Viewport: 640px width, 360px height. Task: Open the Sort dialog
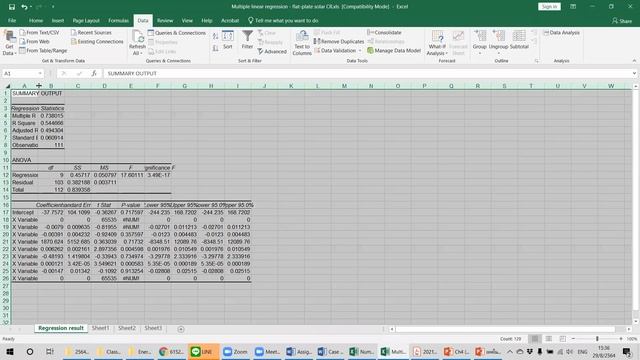228,40
